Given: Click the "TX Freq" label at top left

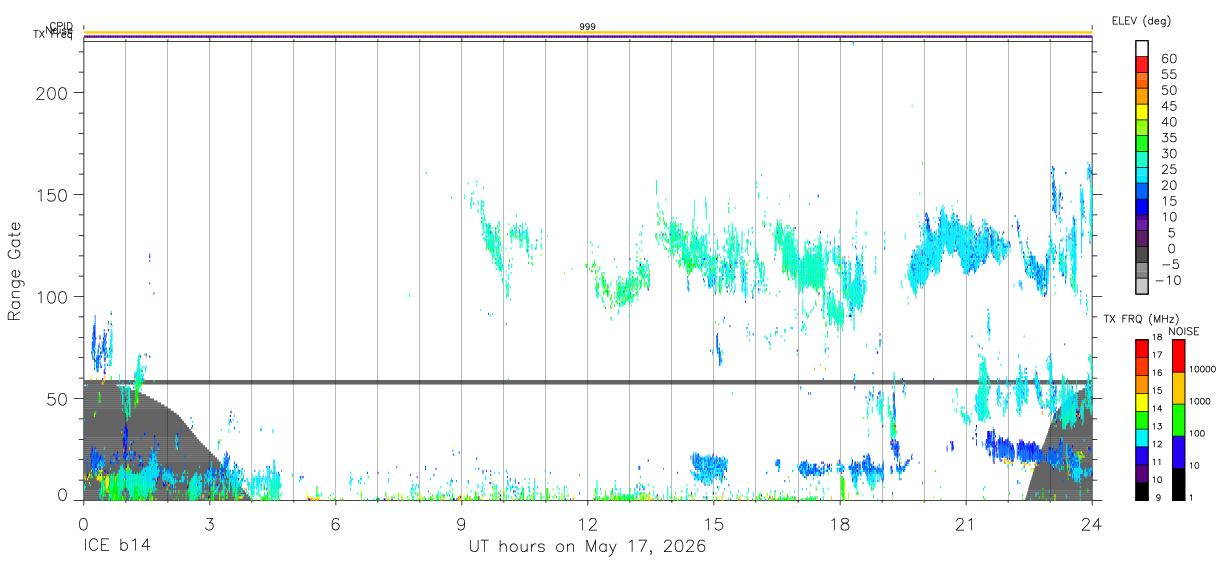Looking at the screenshot, I should click(x=53, y=35).
